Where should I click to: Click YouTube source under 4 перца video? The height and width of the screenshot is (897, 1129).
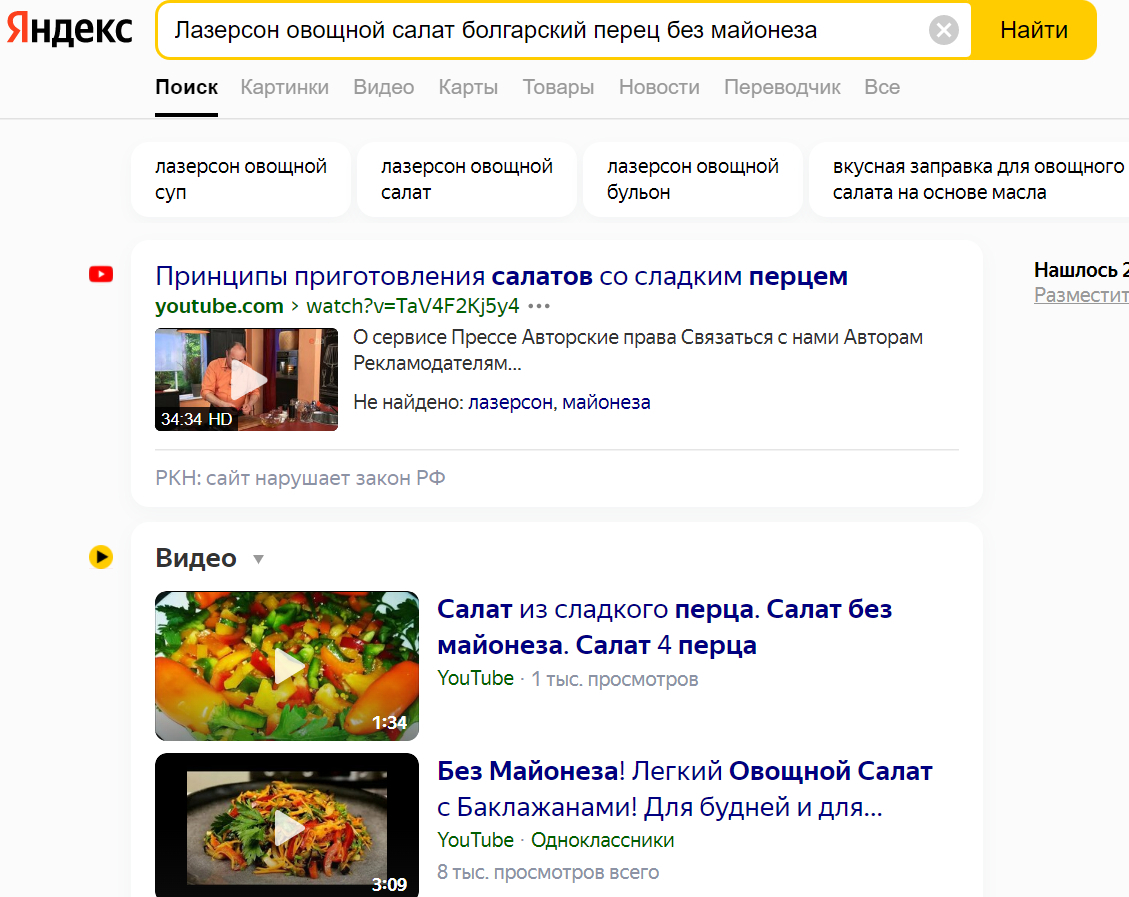[x=475, y=678]
